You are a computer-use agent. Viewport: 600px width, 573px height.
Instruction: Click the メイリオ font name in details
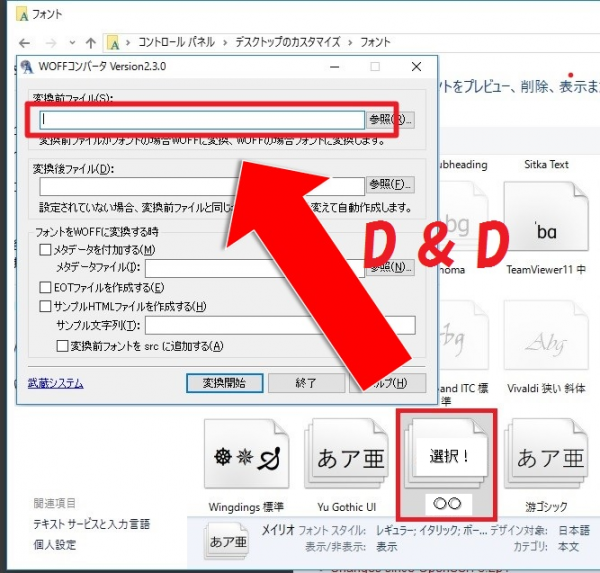click(x=278, y=530)
